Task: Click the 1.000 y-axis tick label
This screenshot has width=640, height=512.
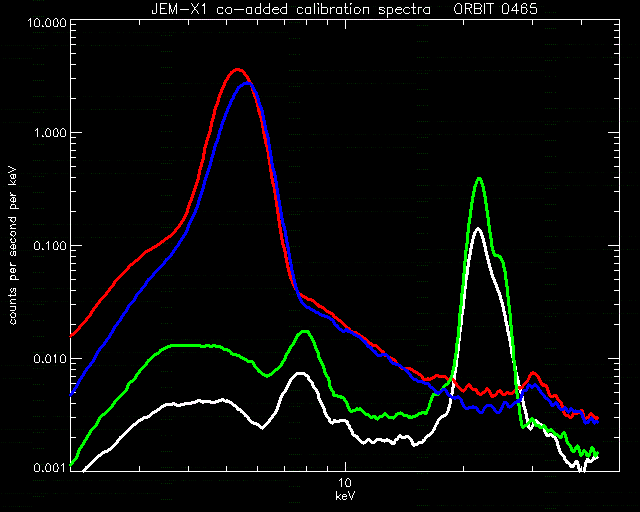Action: 51,133
